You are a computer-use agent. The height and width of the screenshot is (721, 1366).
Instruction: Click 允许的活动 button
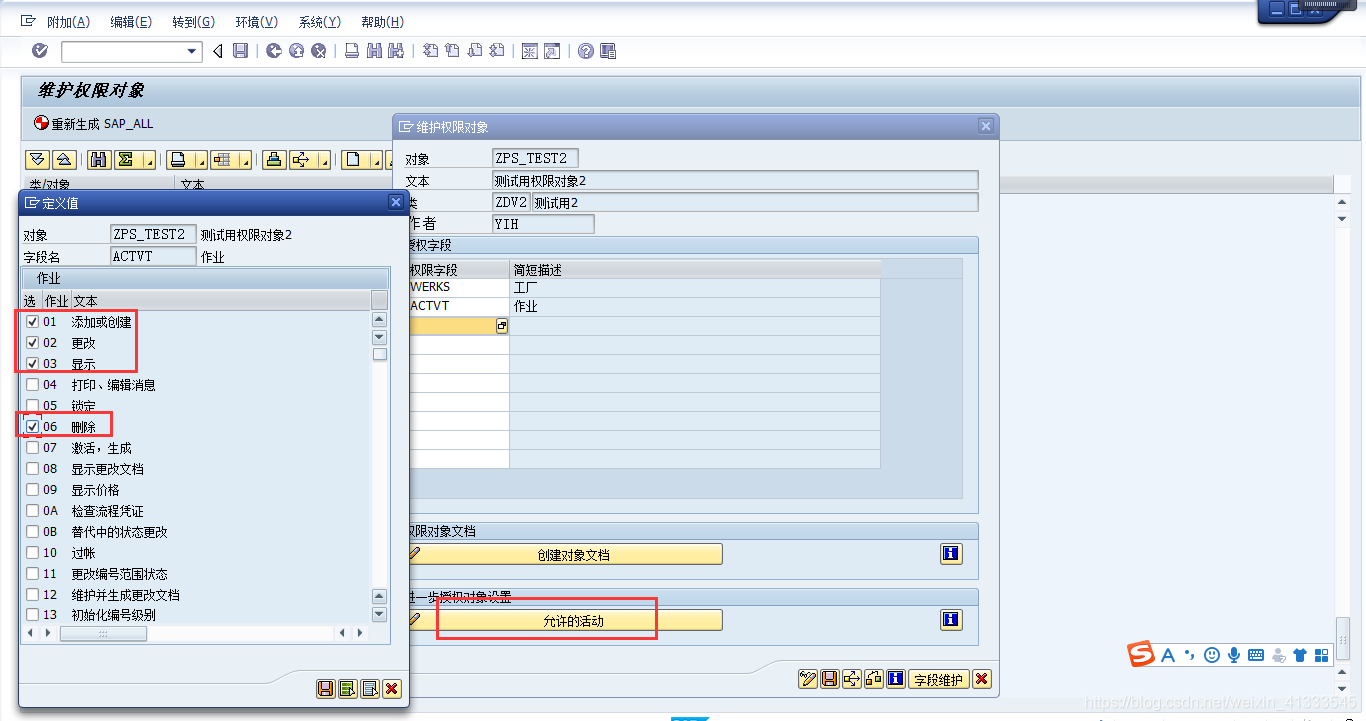point(566,621)
